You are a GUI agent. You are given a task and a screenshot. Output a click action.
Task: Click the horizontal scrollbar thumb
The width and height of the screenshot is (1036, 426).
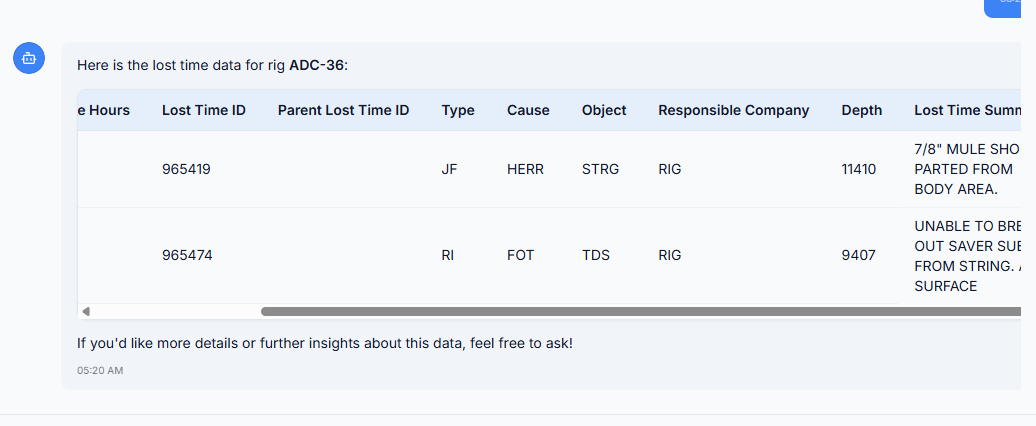point(640,312)
